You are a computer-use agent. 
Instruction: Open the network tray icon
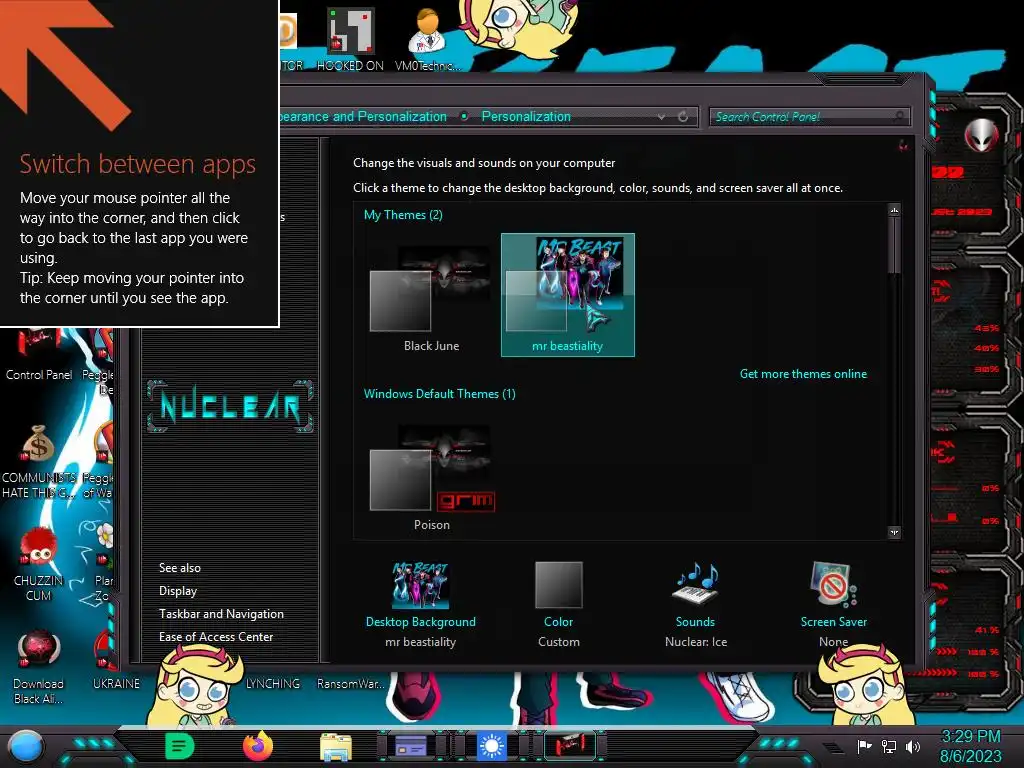(x=888, y=746)
